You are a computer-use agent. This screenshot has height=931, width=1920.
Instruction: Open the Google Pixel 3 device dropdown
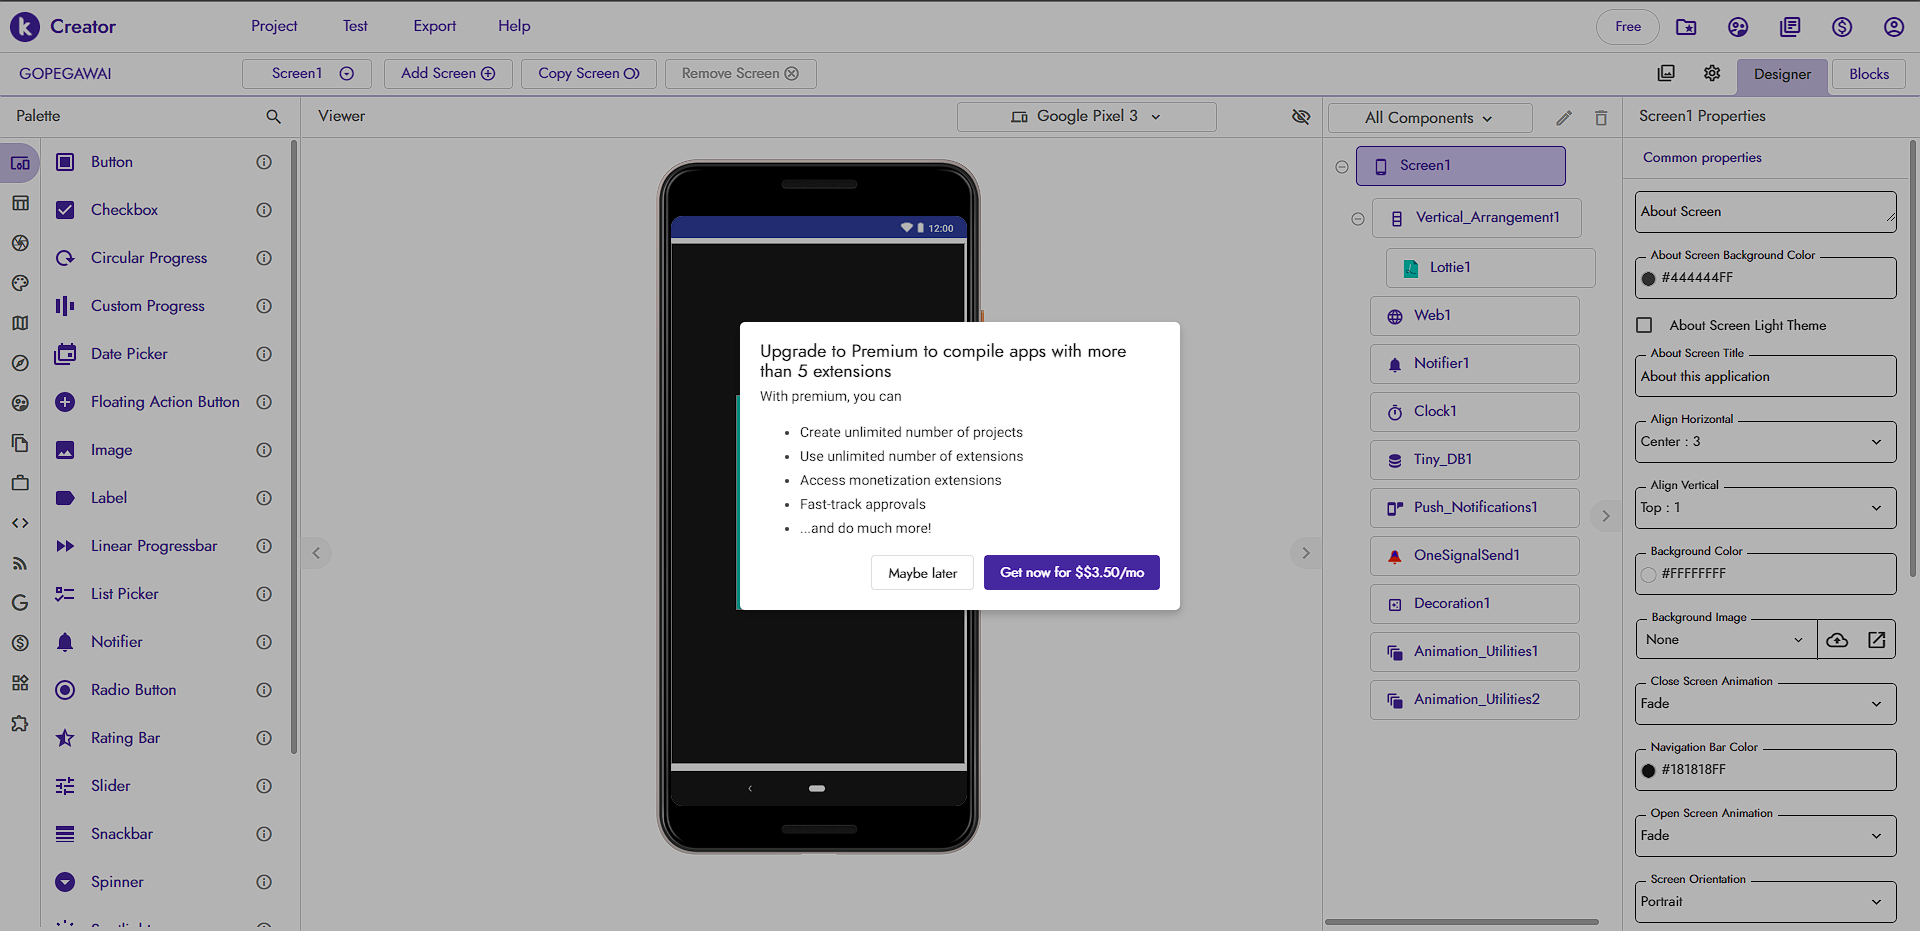[1086, 117]
